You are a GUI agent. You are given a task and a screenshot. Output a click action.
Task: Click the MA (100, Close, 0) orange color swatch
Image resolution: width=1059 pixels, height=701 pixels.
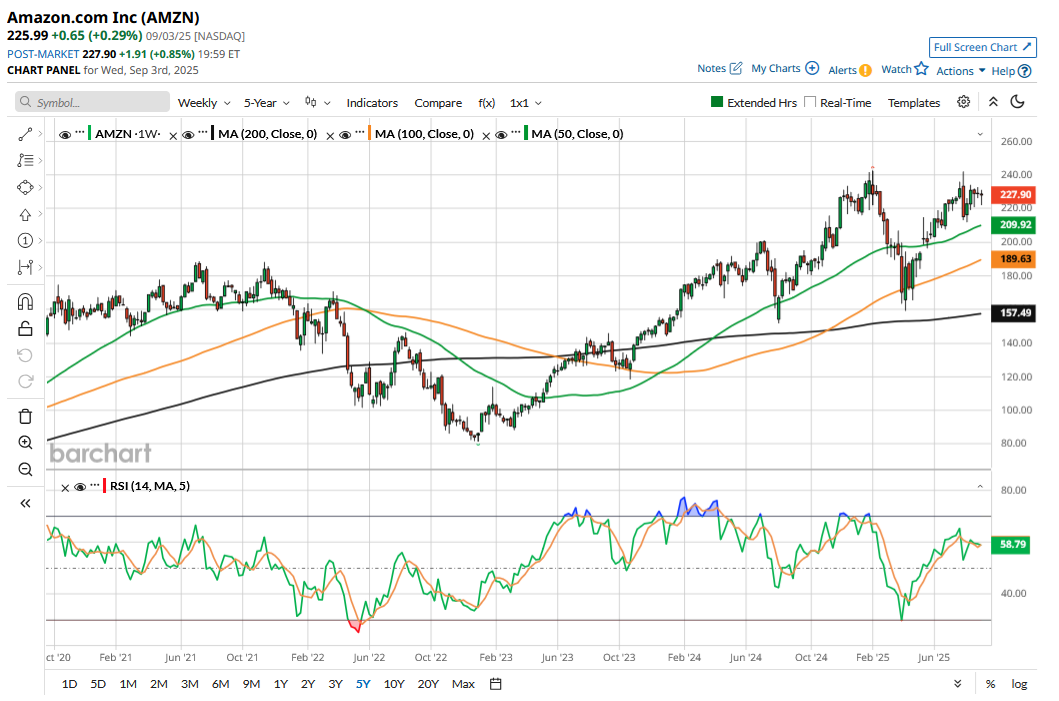pos(369,133)
